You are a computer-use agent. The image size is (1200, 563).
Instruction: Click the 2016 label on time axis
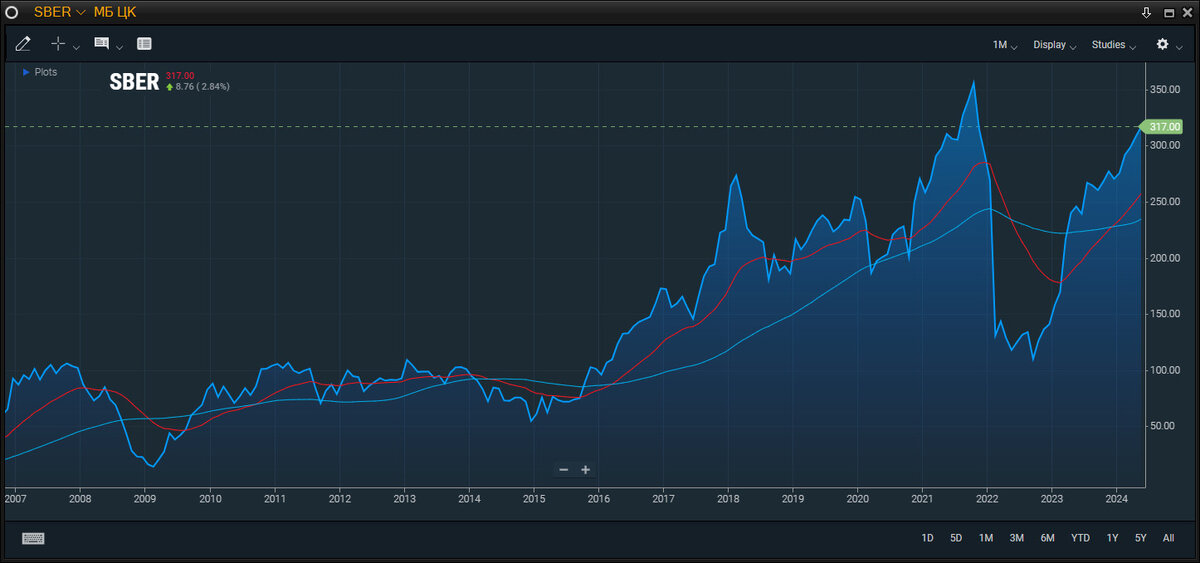tap(598, 498)
